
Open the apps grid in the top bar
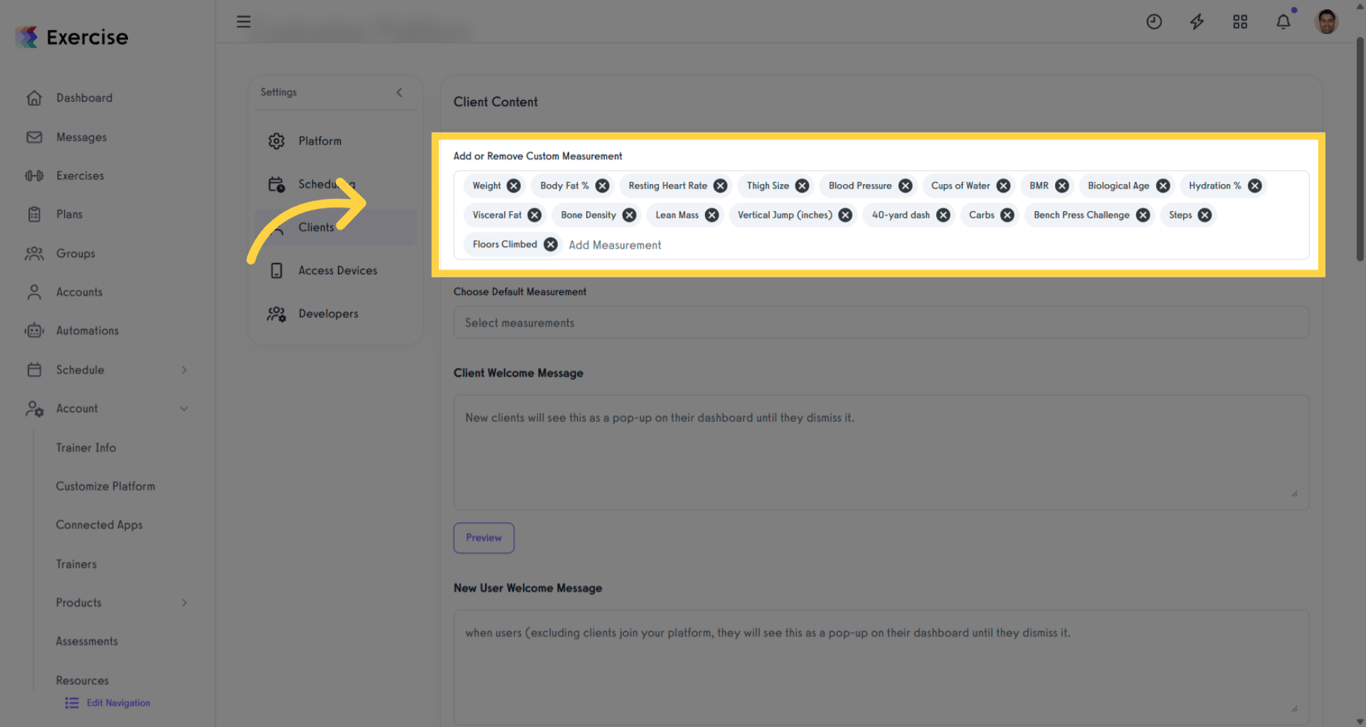(1240, 21)
